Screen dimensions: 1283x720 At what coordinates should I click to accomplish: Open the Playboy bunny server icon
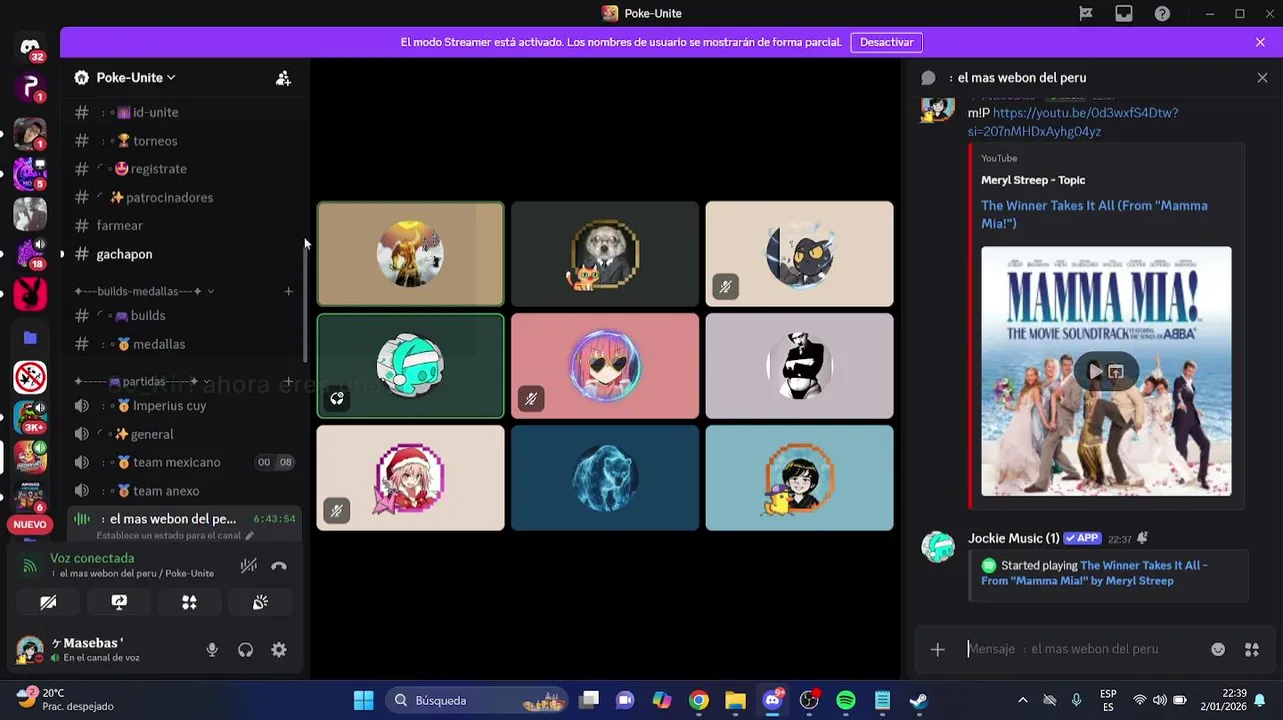(x=30, y=294)
